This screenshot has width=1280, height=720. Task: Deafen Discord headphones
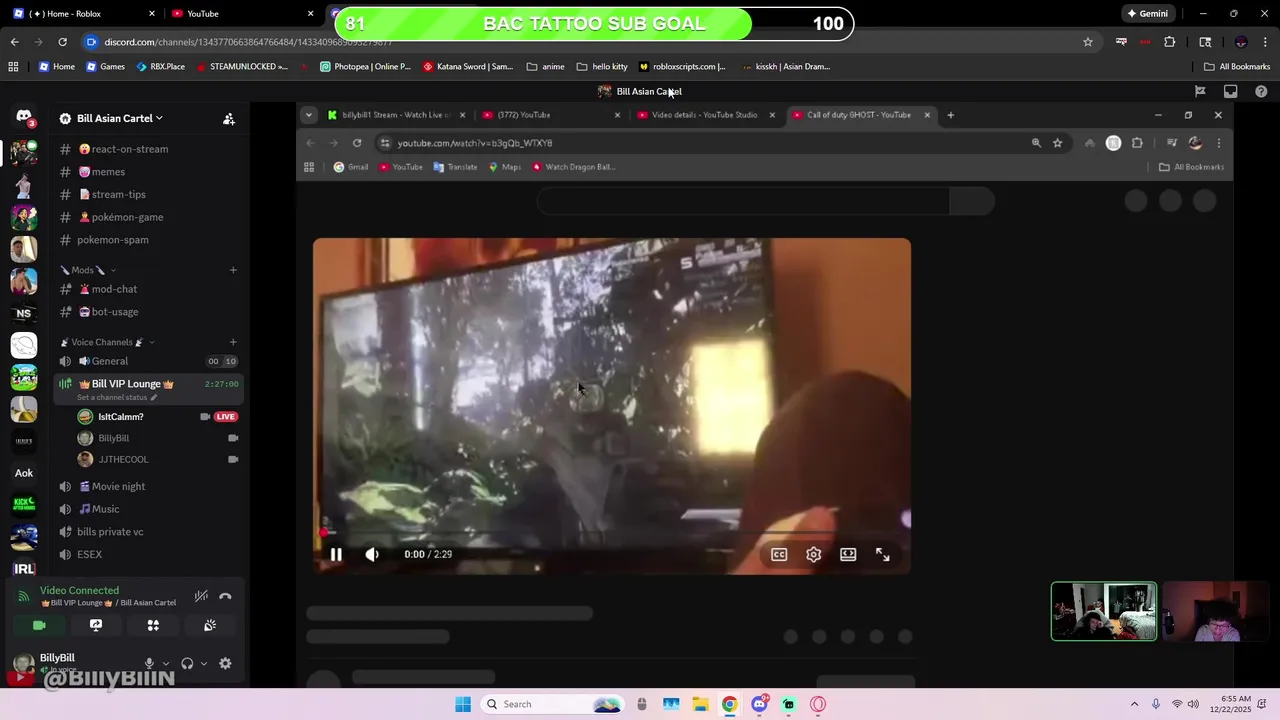coord(187,663)
